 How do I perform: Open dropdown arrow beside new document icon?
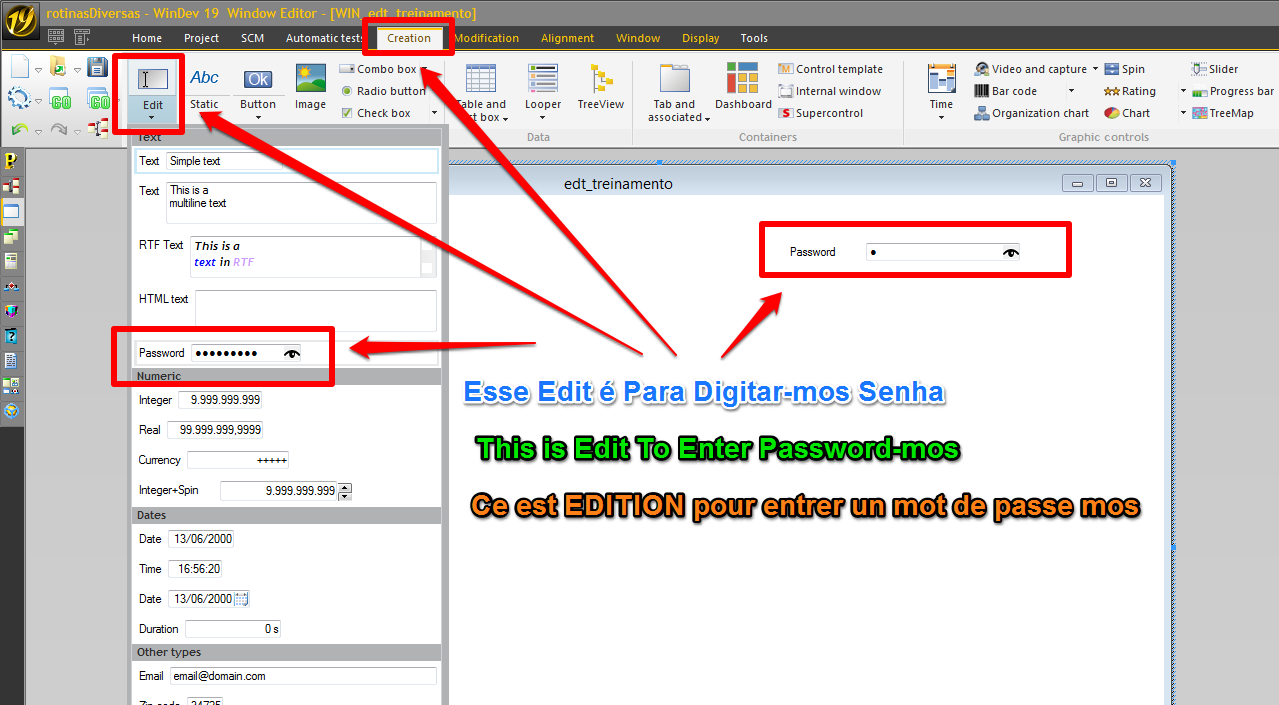[x=39, y=71]
